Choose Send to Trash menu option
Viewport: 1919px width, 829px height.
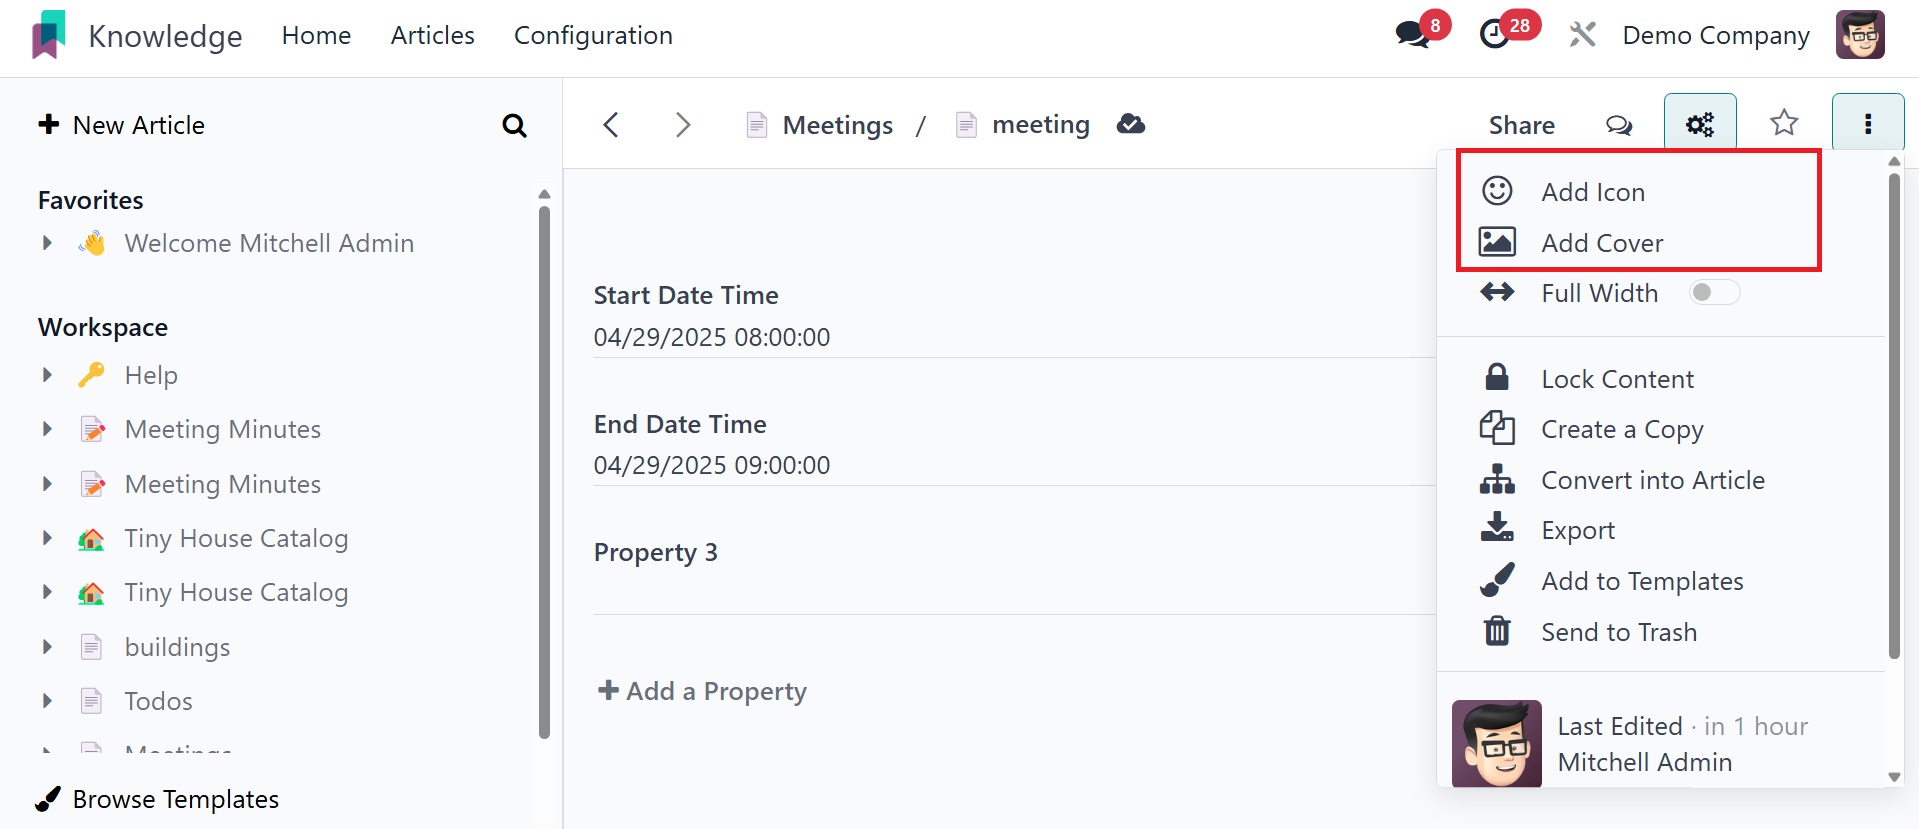[x=1618, y=632]
